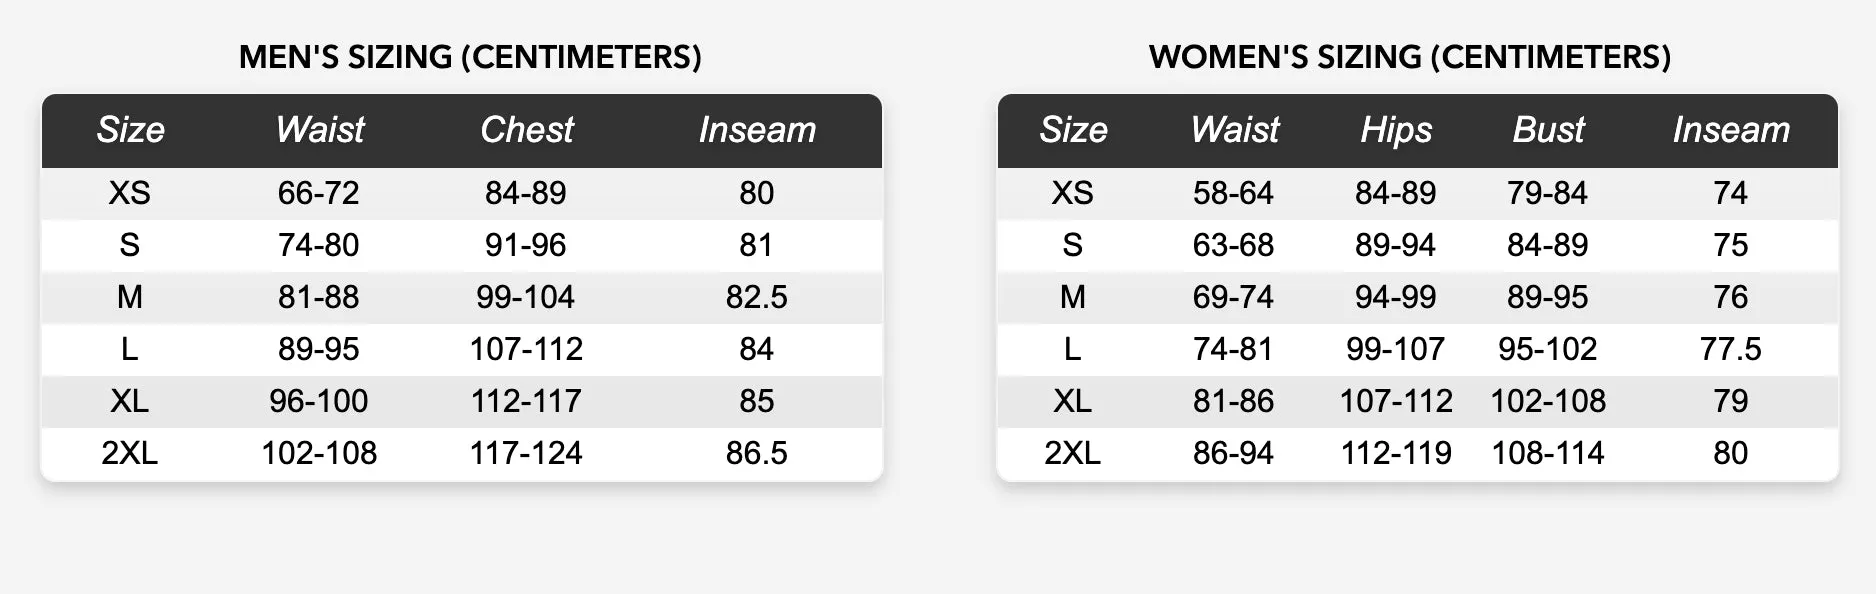
Task: Click men's XS waist value 66-72
Action: 318,193
